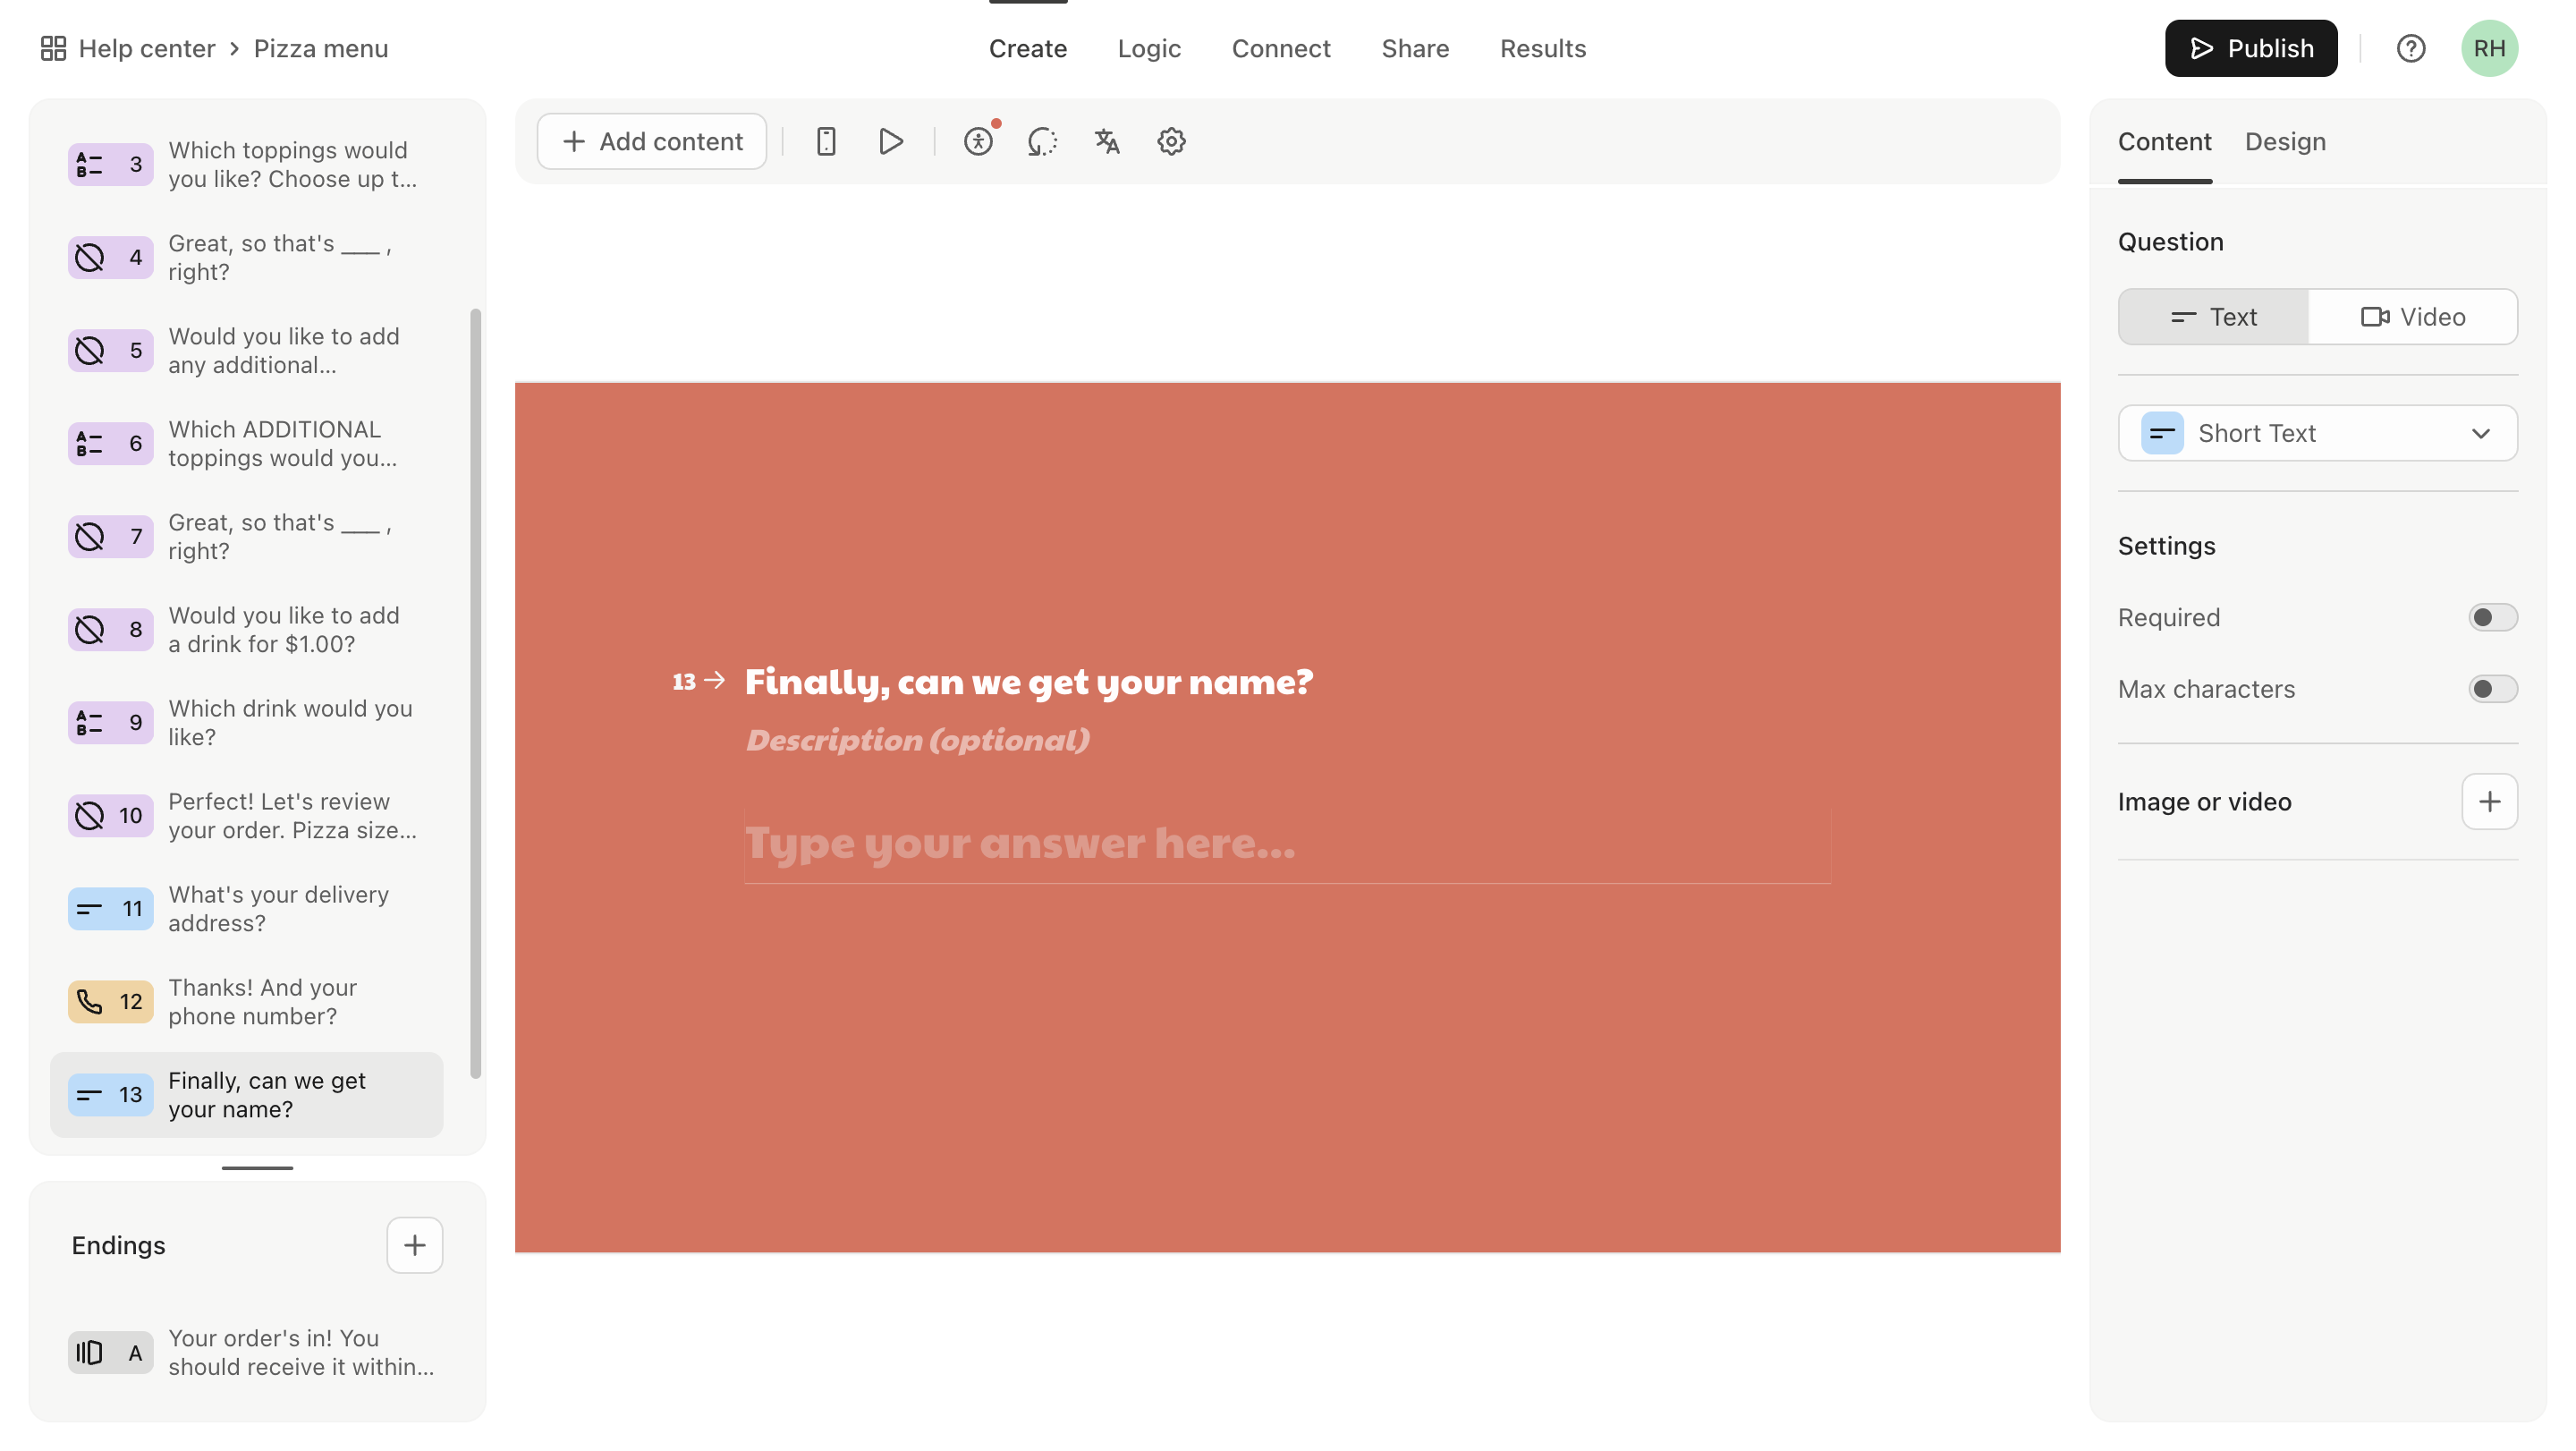Select the Connect menu tab

point(1281,47)
